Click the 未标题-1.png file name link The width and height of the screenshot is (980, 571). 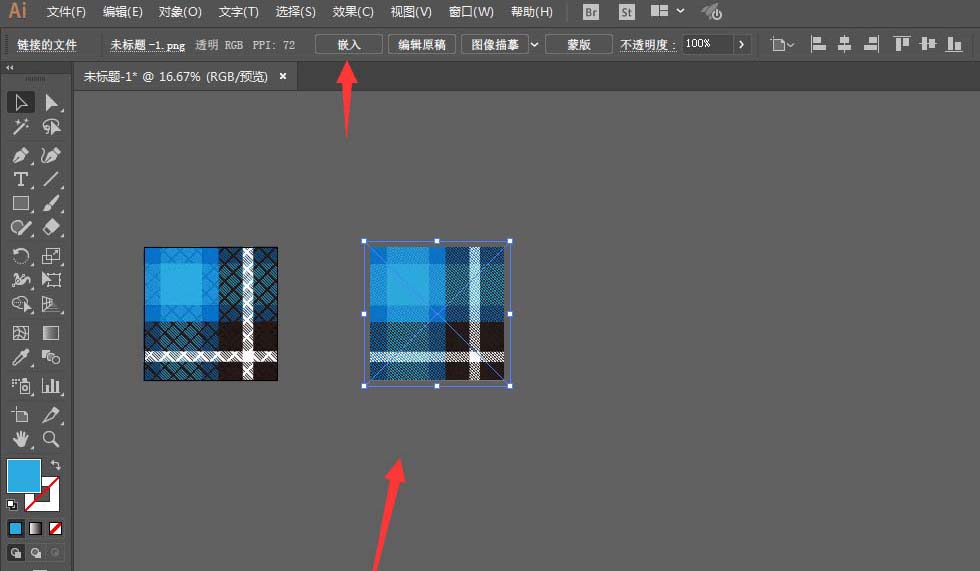tap(148, 45)
